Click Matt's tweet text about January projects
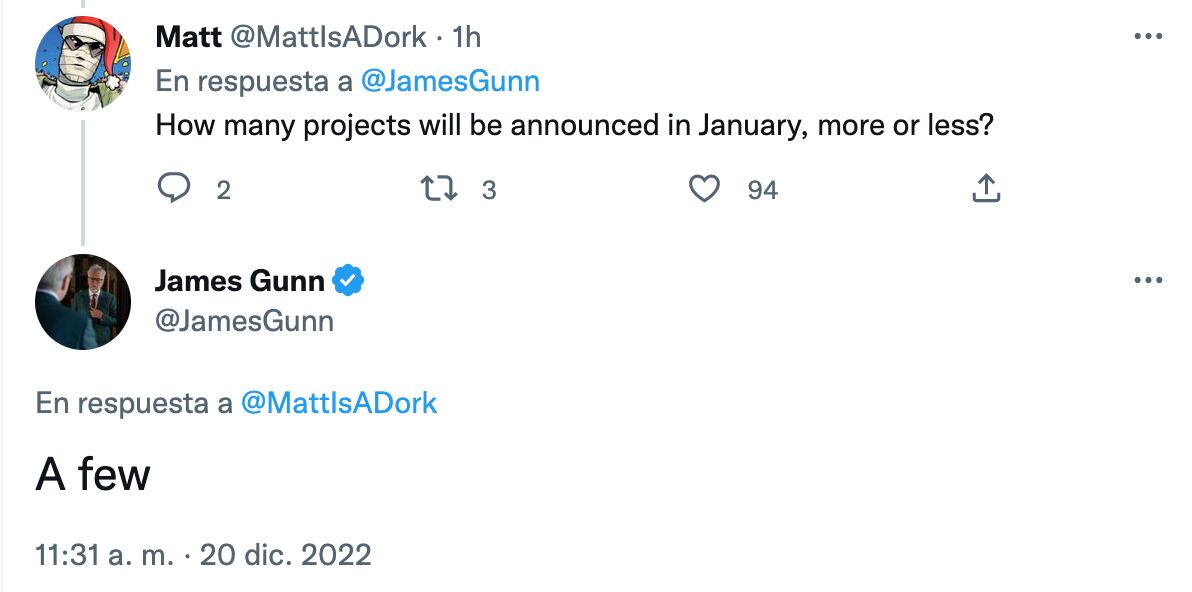The width and height of the screenshot is (1192, 592). tap(574, 127)
